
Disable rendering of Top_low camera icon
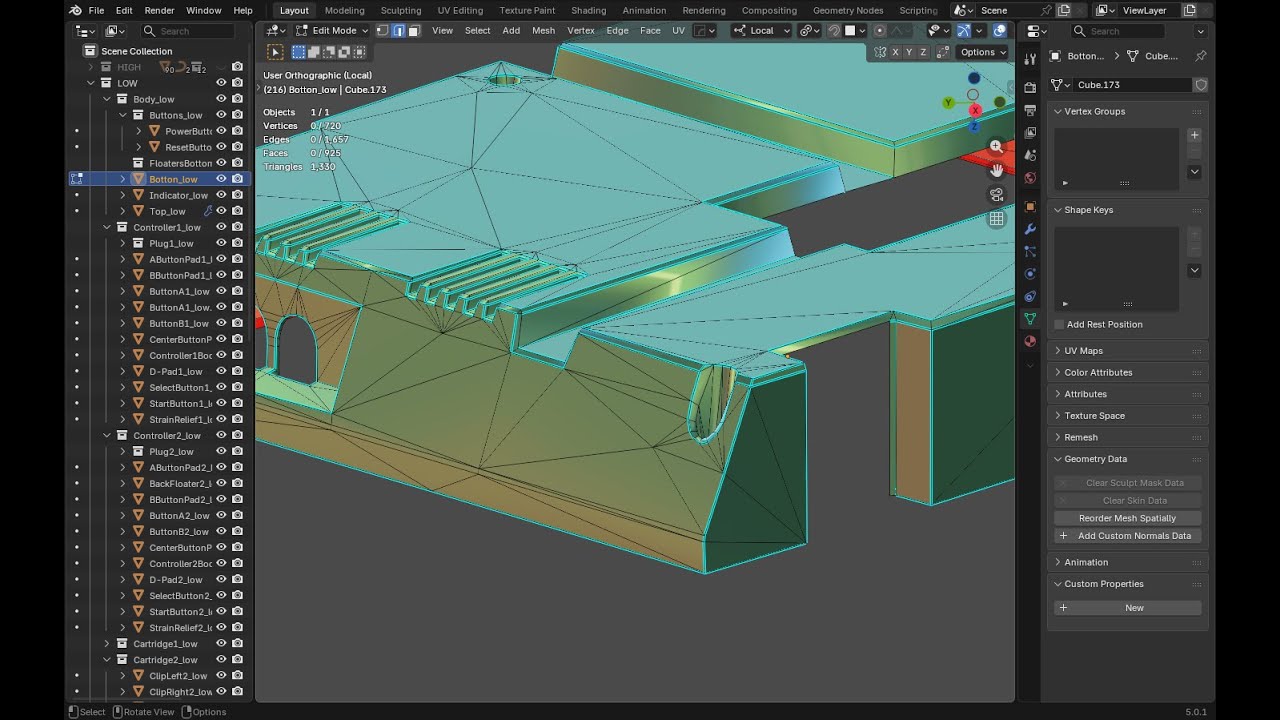[237, 211]
